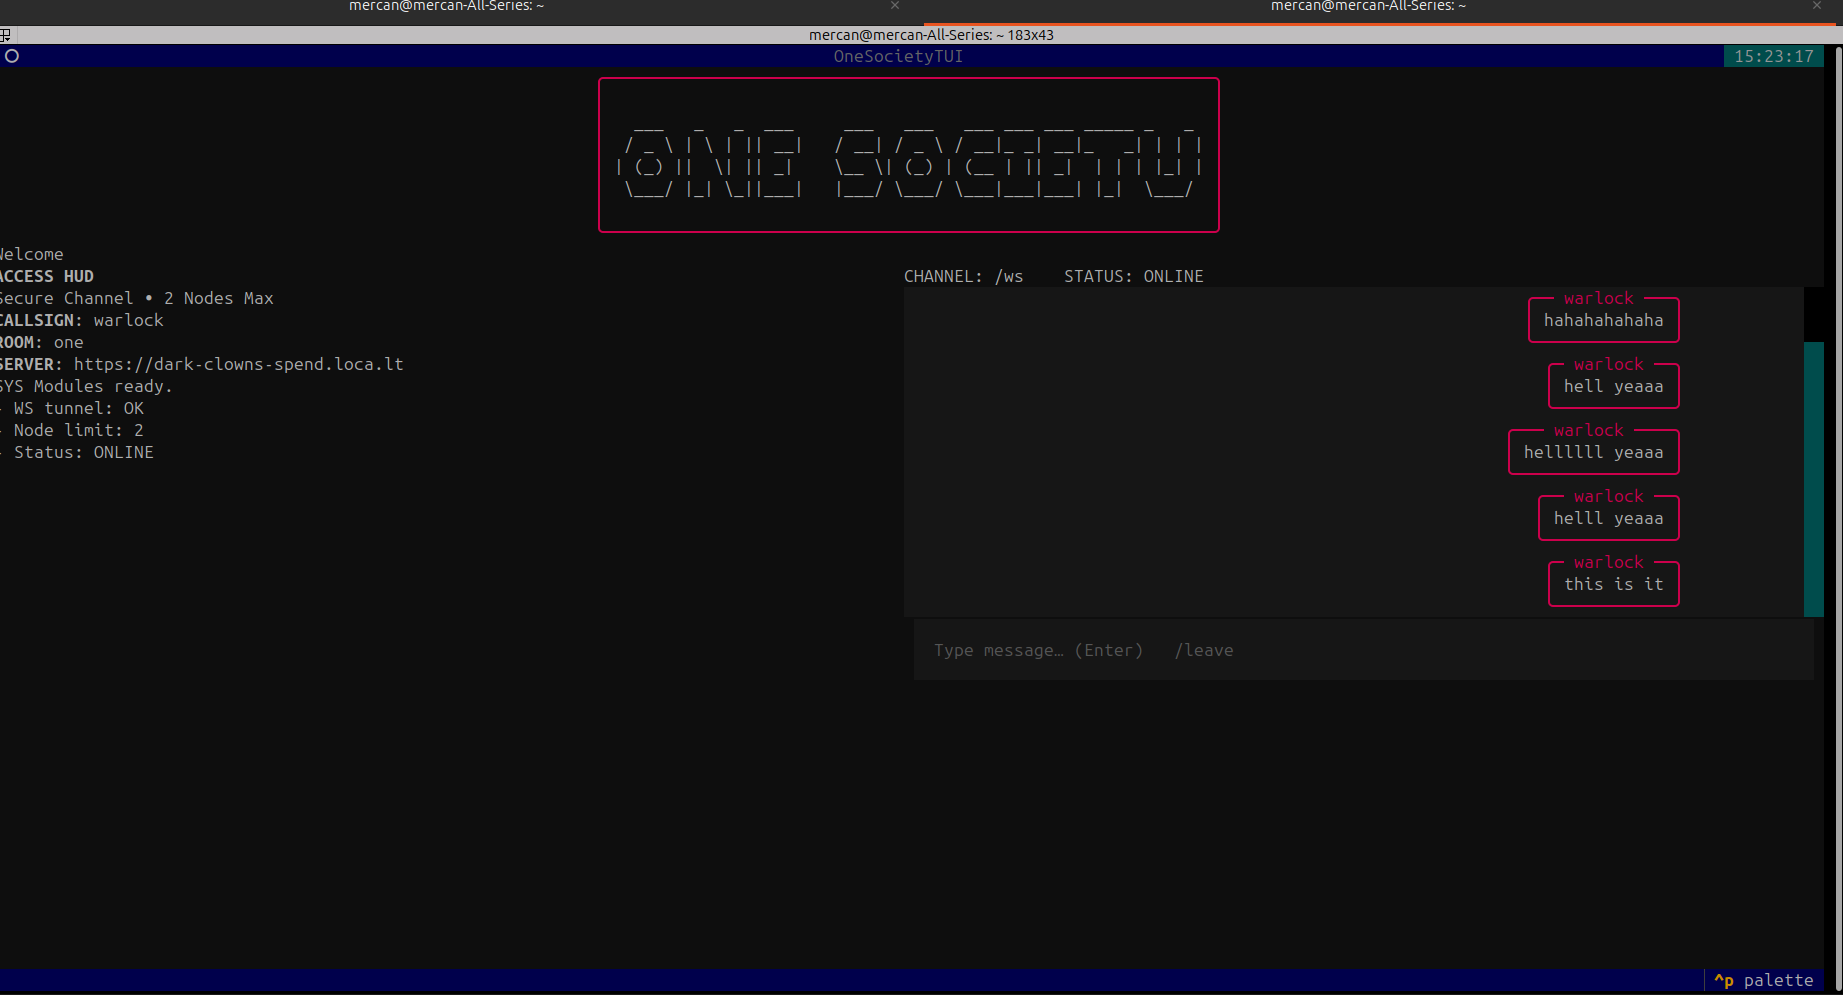This screenshot has width=1843, height=995.
Task: Click the circle command palette icon in header
Action: [12, 56]
